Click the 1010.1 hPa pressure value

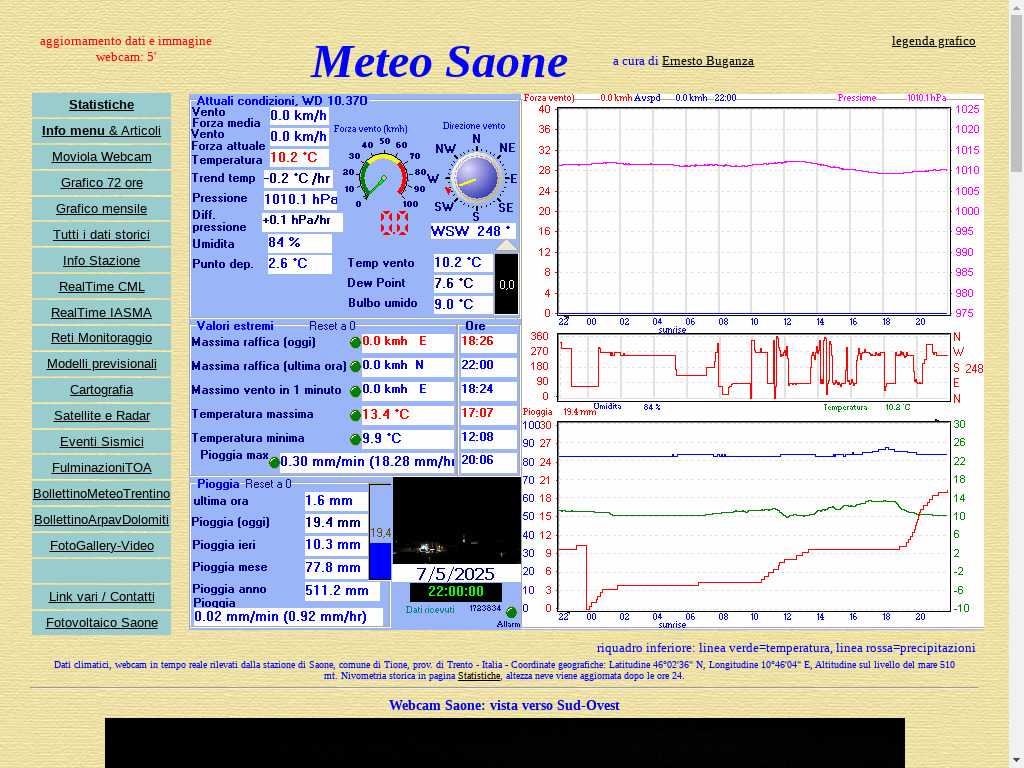point(300,199)
